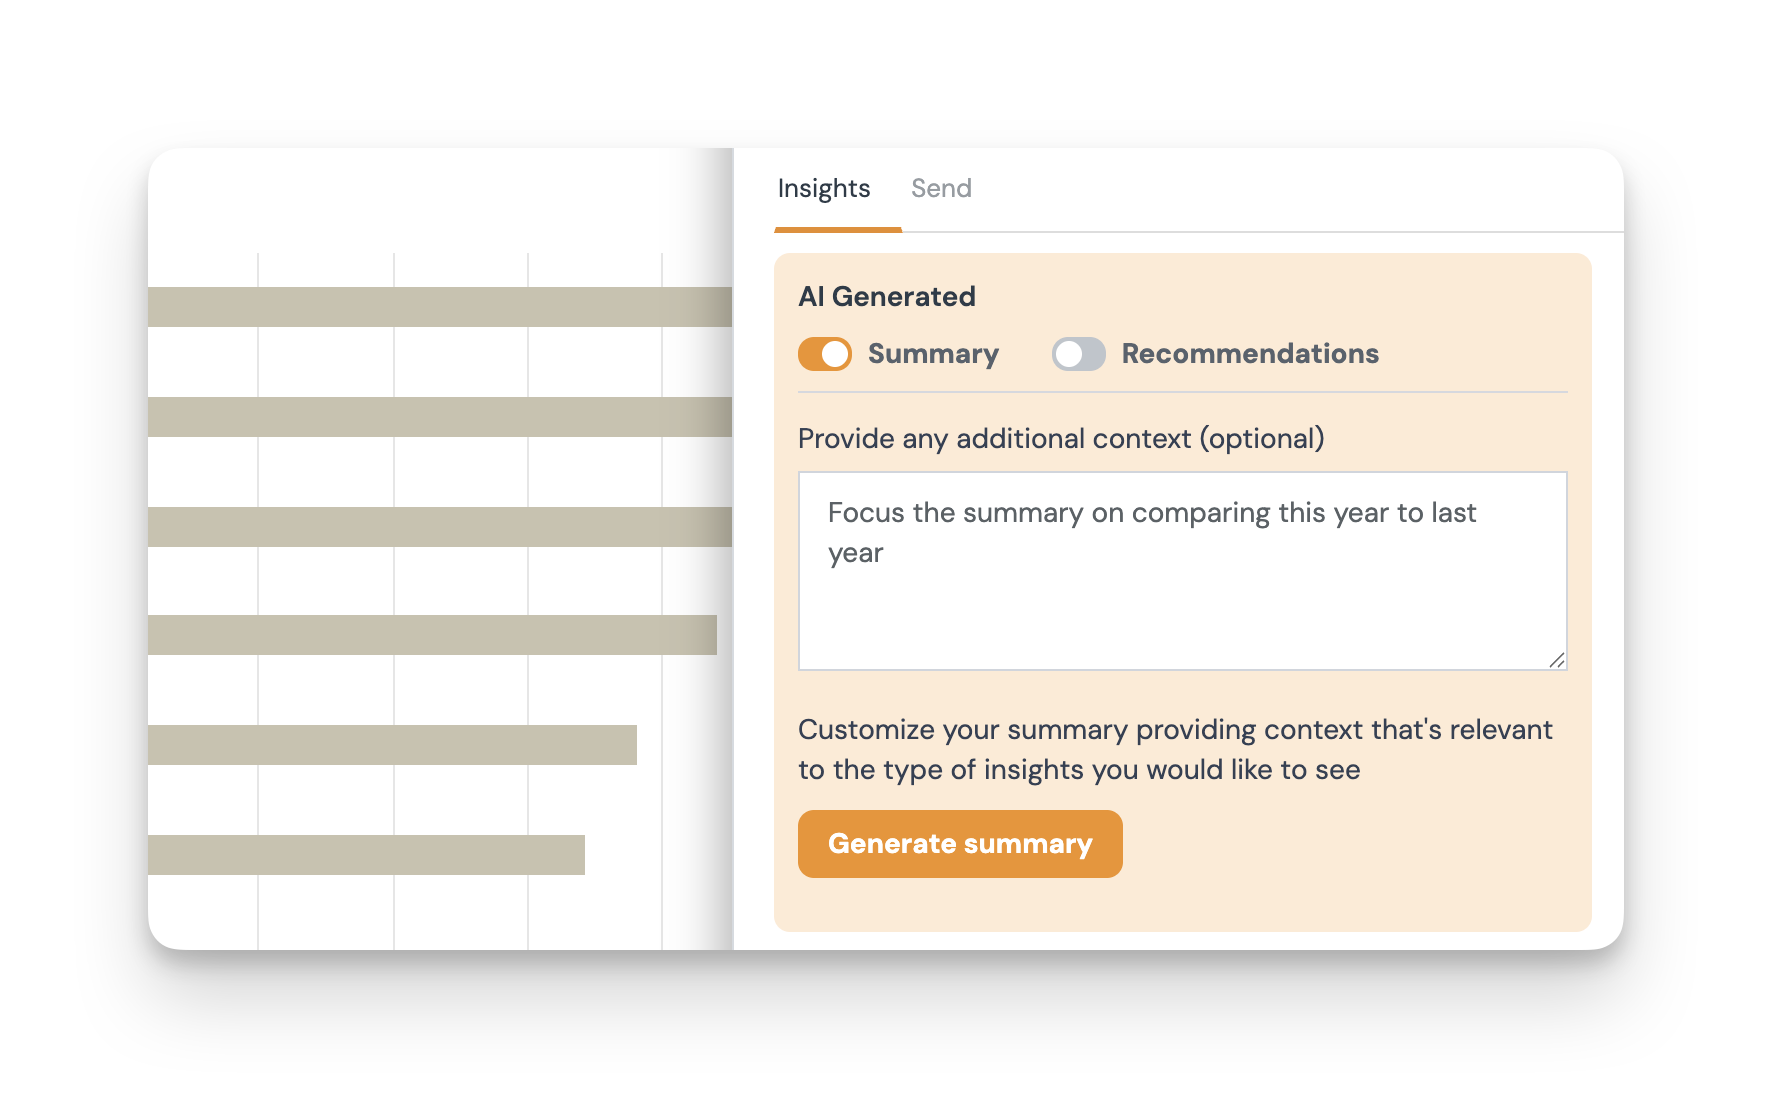Enable the Recommendations toggle

tap(1078, 354)
